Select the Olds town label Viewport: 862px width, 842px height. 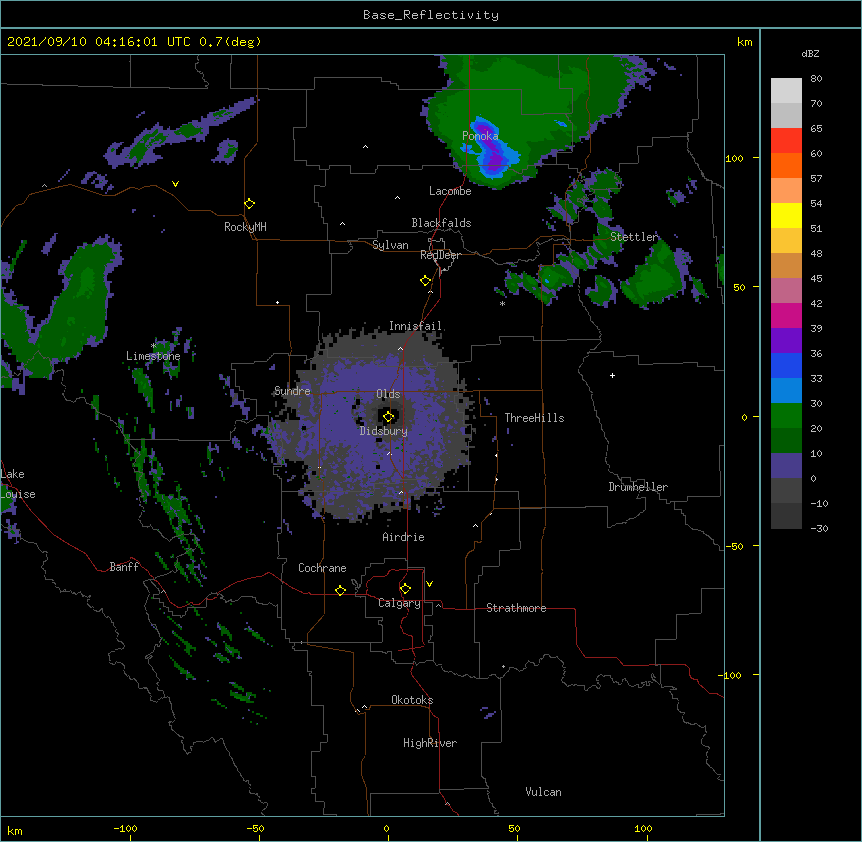pyautogui.click(x=388, y=394)
